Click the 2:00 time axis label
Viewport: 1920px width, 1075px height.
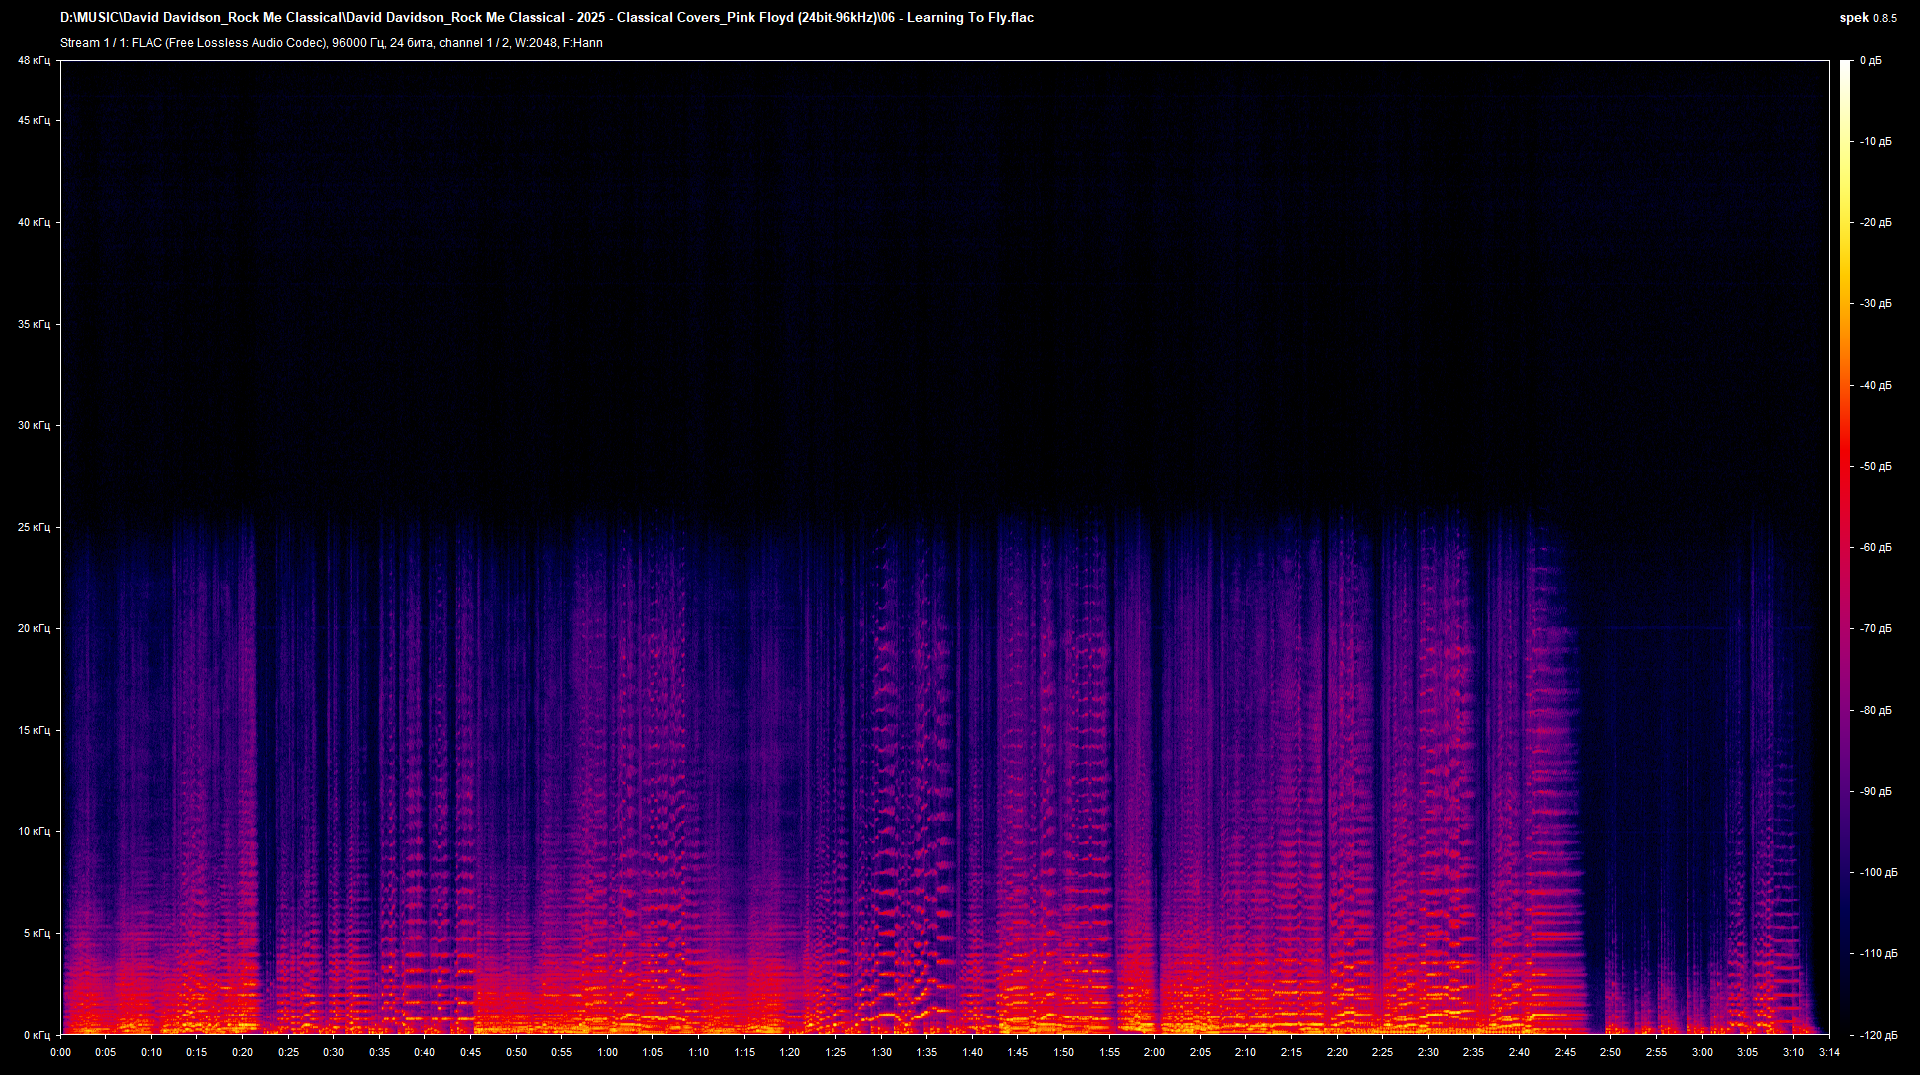coord(1155,1052)
